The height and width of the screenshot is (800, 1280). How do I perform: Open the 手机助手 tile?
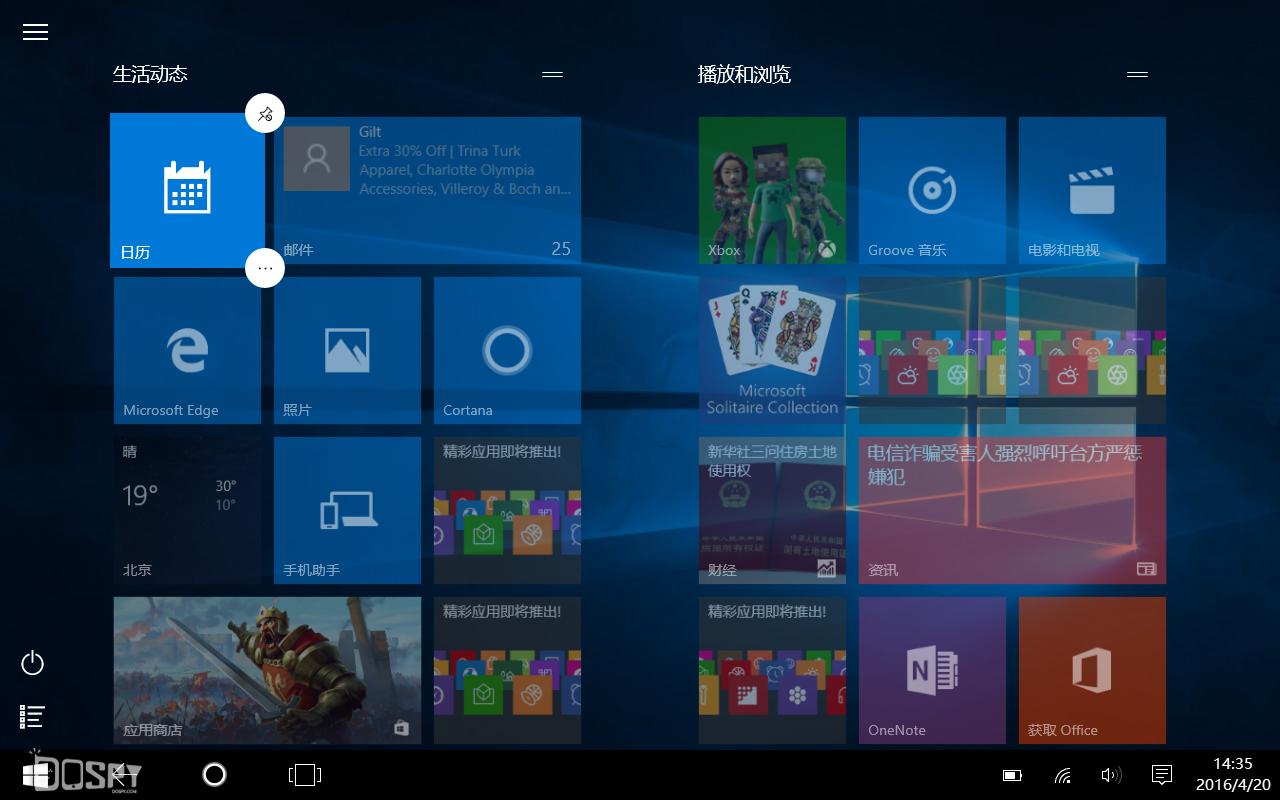pos(347,510)
